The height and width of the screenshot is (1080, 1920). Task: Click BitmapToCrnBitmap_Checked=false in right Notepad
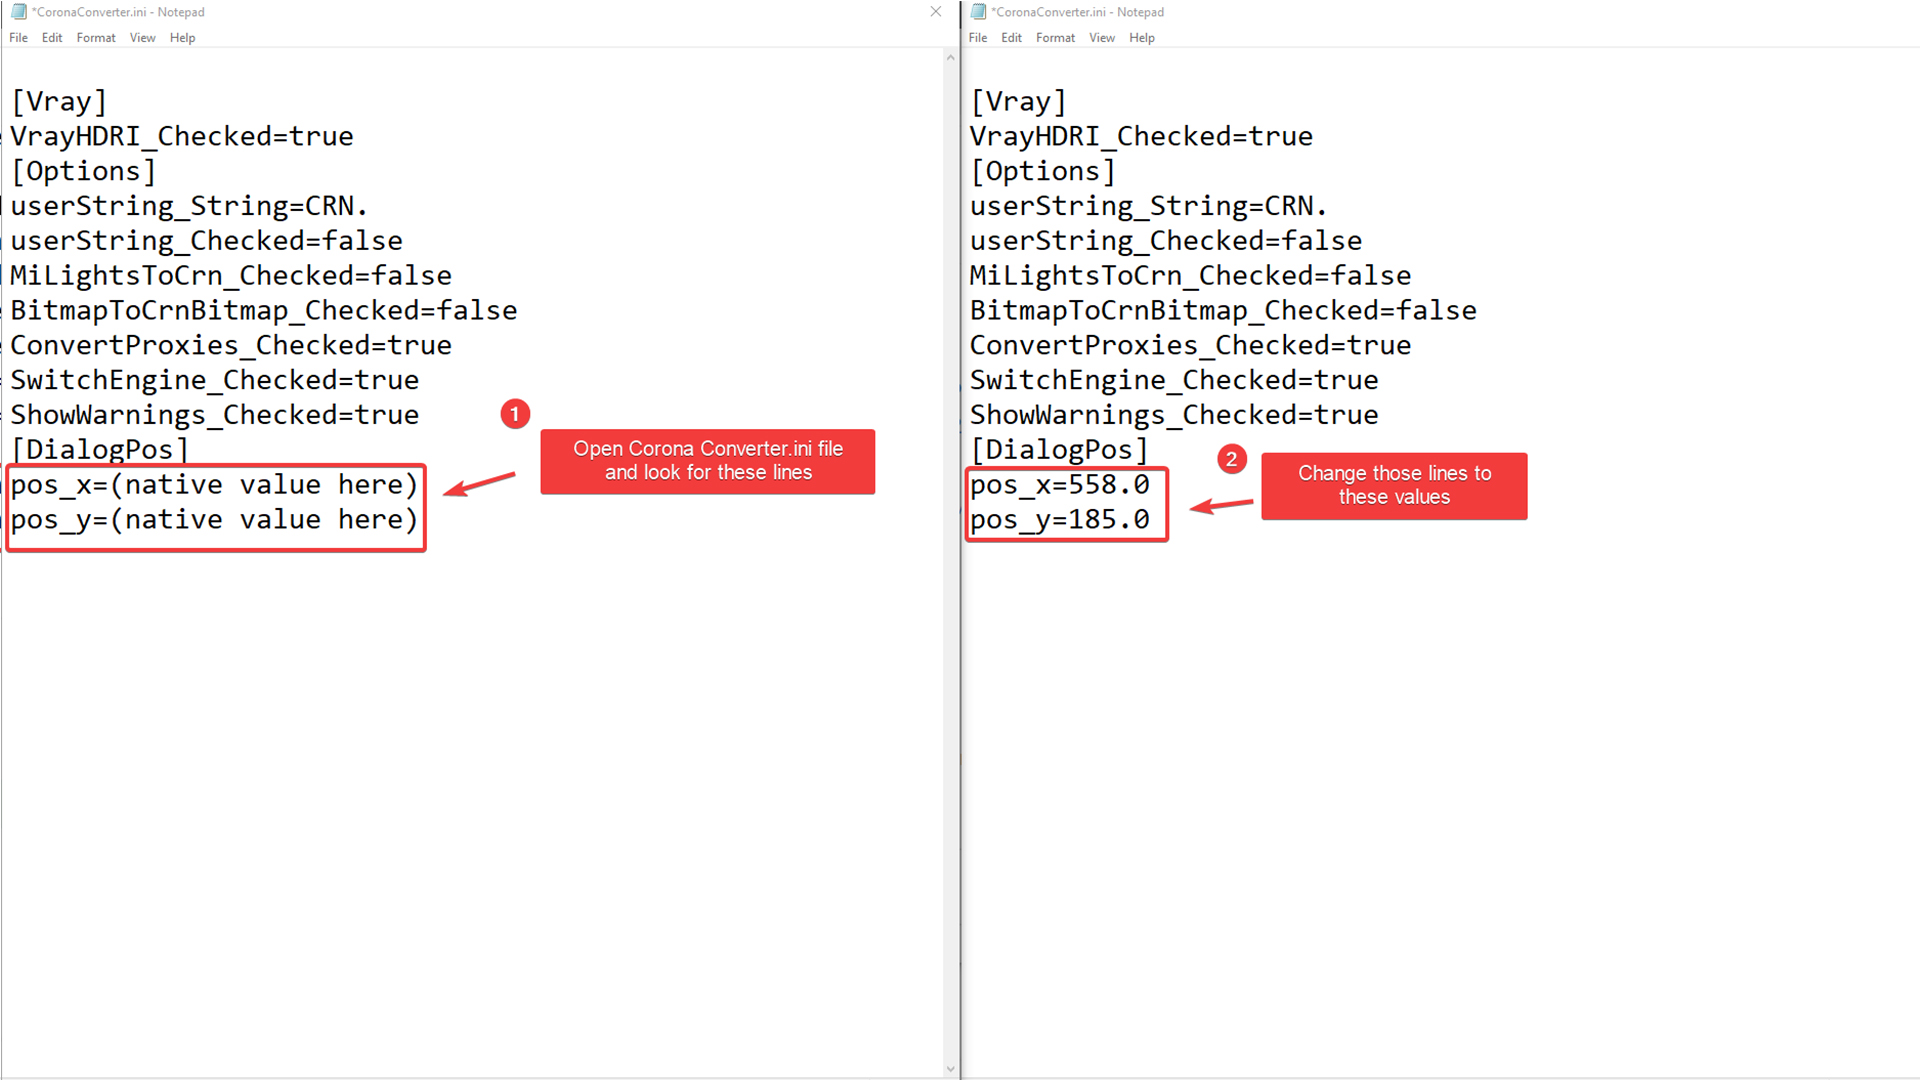click(1223, 311)
